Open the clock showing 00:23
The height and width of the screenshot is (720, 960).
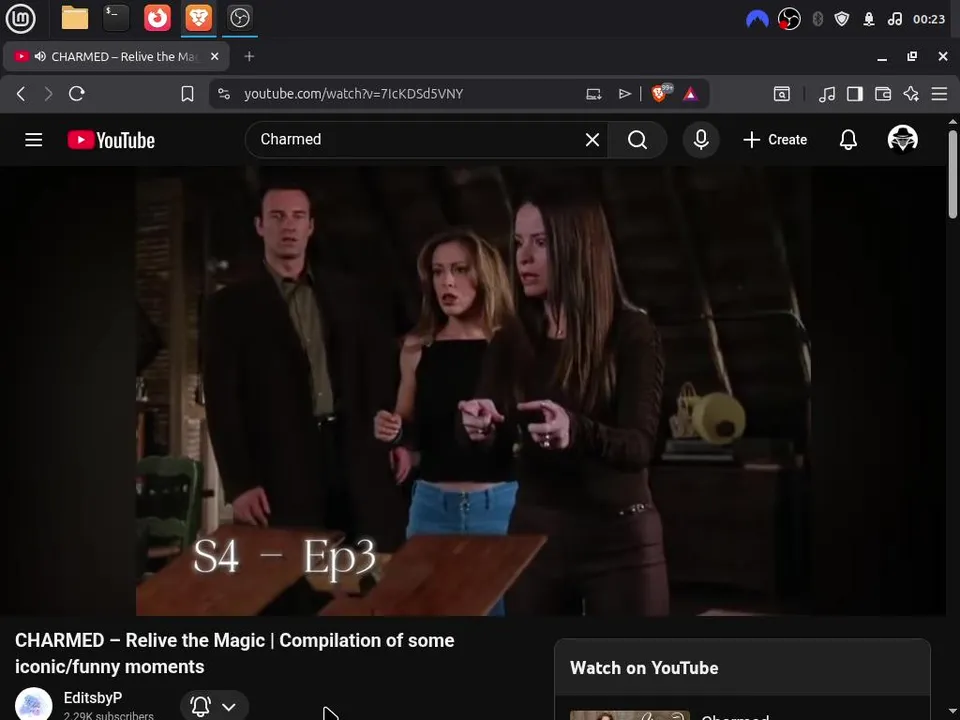point(929,19)
